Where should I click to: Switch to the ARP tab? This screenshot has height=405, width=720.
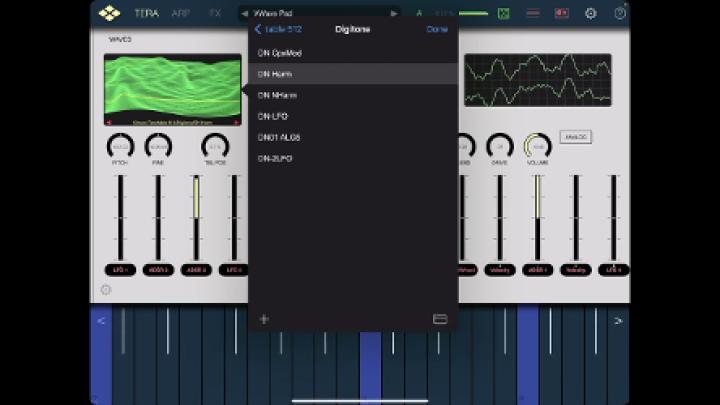point(180,13)
